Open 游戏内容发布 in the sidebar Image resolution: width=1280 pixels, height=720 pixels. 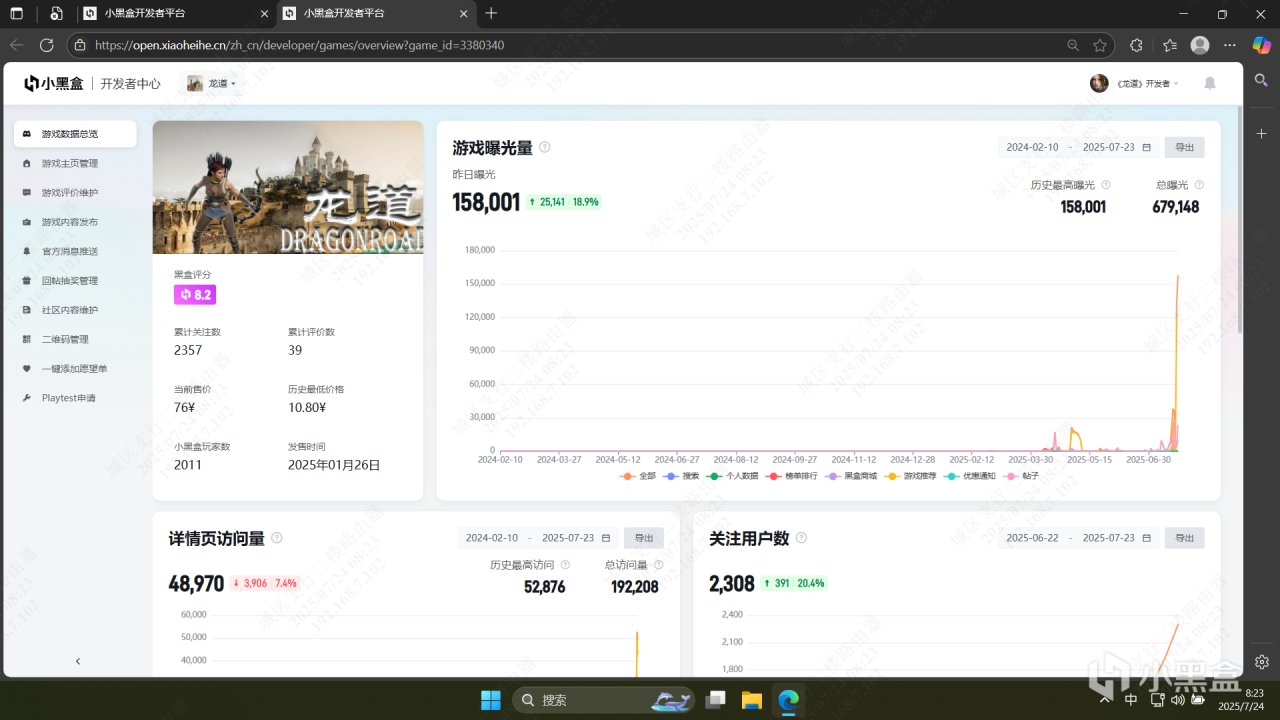point(76,222)
